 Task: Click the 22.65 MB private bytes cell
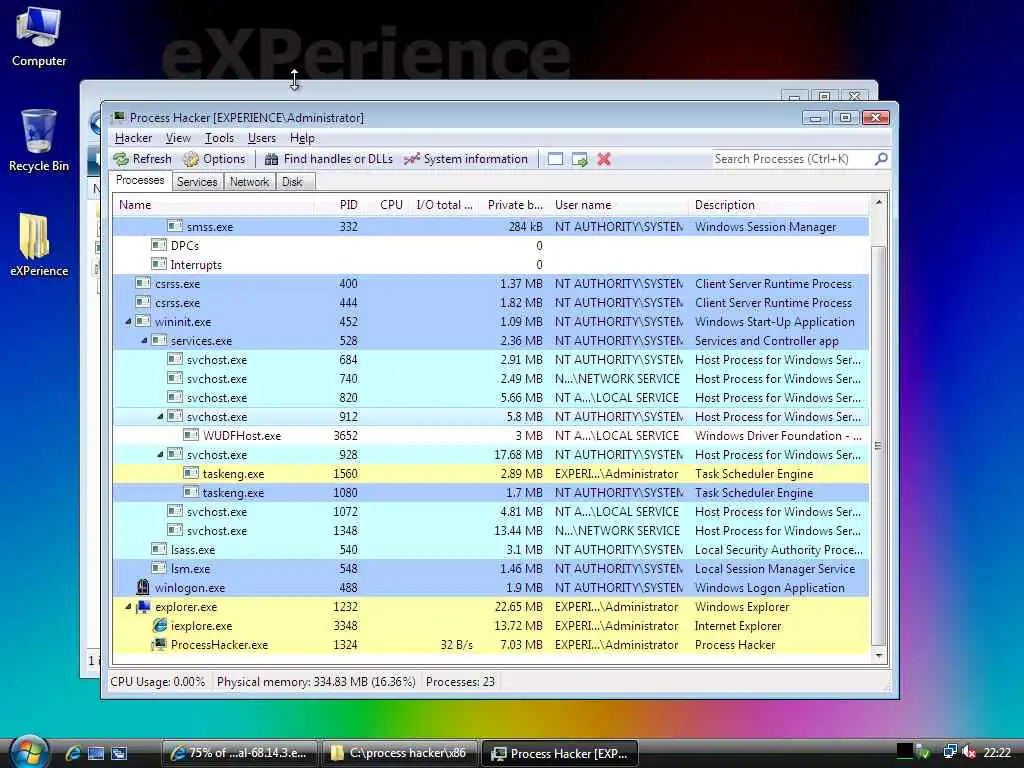click(x=519, y=607)
